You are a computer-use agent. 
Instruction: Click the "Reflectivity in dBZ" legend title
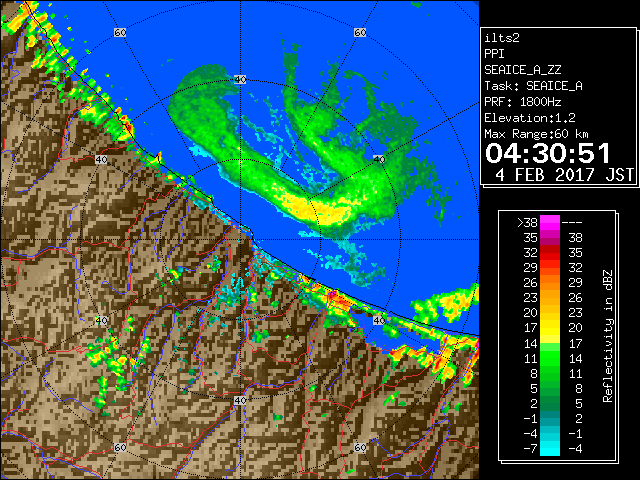click(x=607, y=336)
